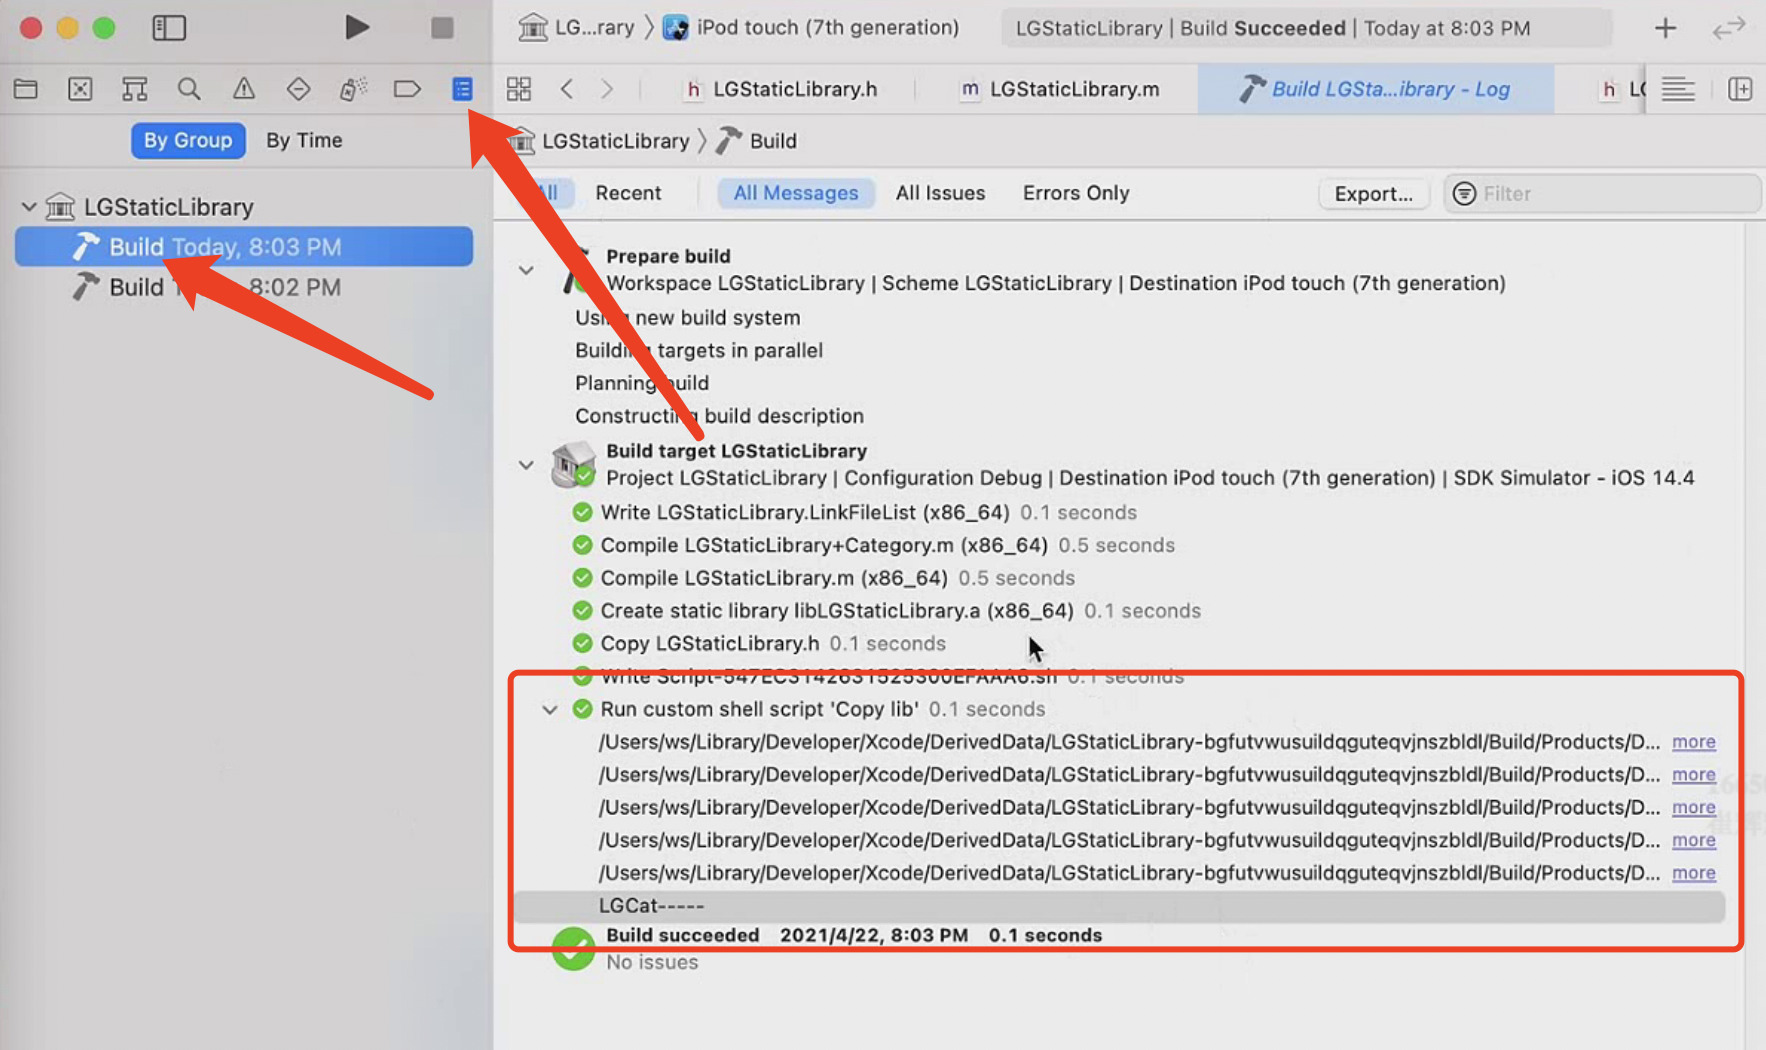Collapse Build target LGStaticLibrary section

point(526,464)
